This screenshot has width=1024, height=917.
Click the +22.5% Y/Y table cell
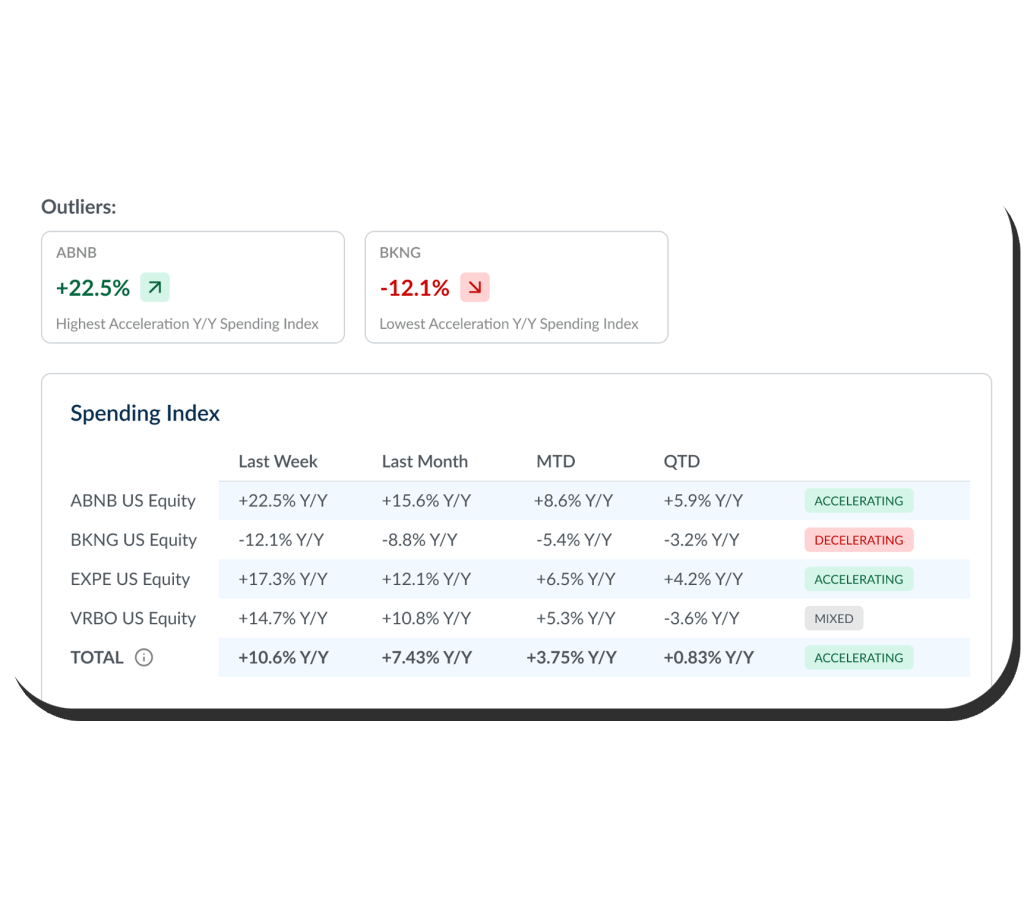pyautogui.click(x=283, y=501)
